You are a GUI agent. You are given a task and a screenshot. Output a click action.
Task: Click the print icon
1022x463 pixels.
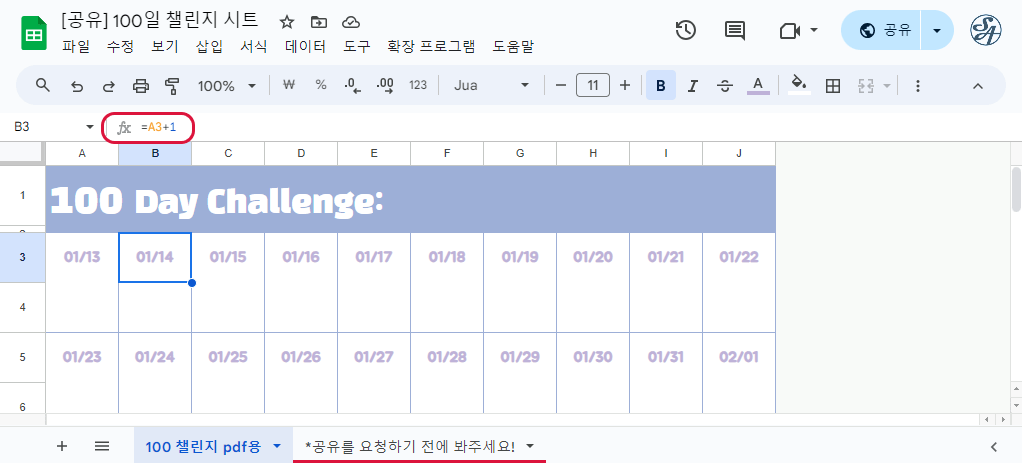[141, 86]
